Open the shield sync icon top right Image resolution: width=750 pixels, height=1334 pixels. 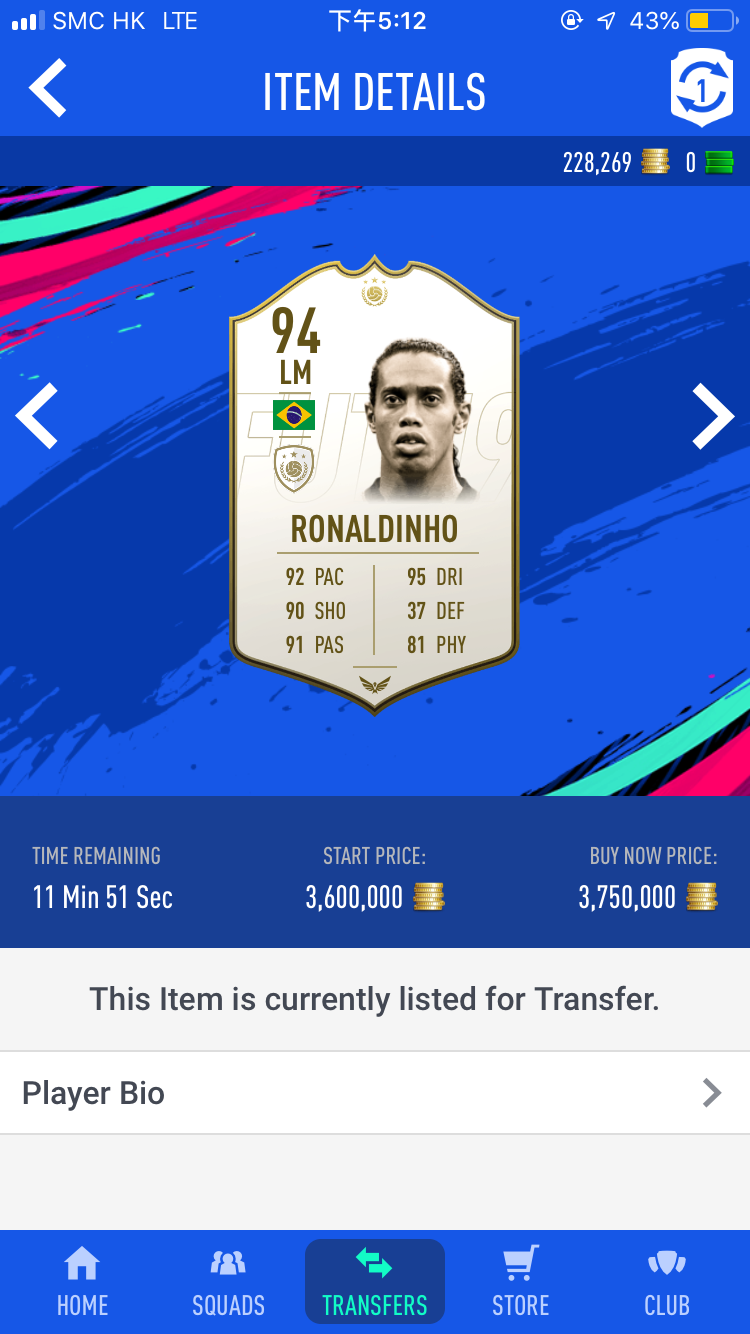pos(701,88)
